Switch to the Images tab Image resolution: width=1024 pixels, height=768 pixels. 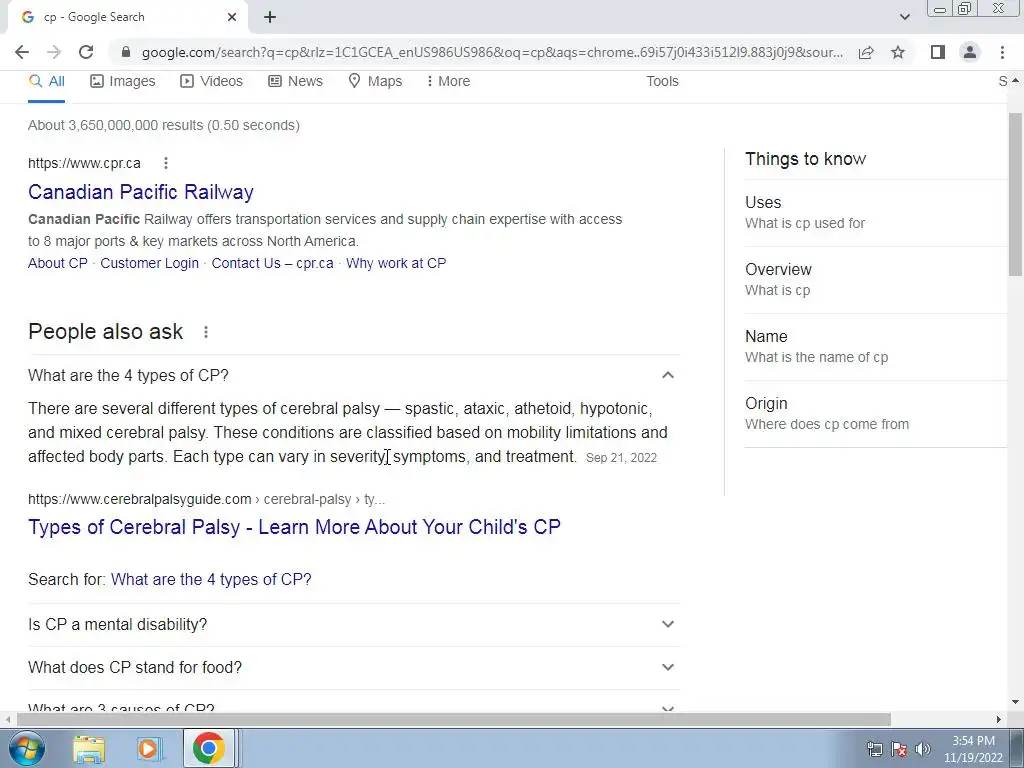123,81
